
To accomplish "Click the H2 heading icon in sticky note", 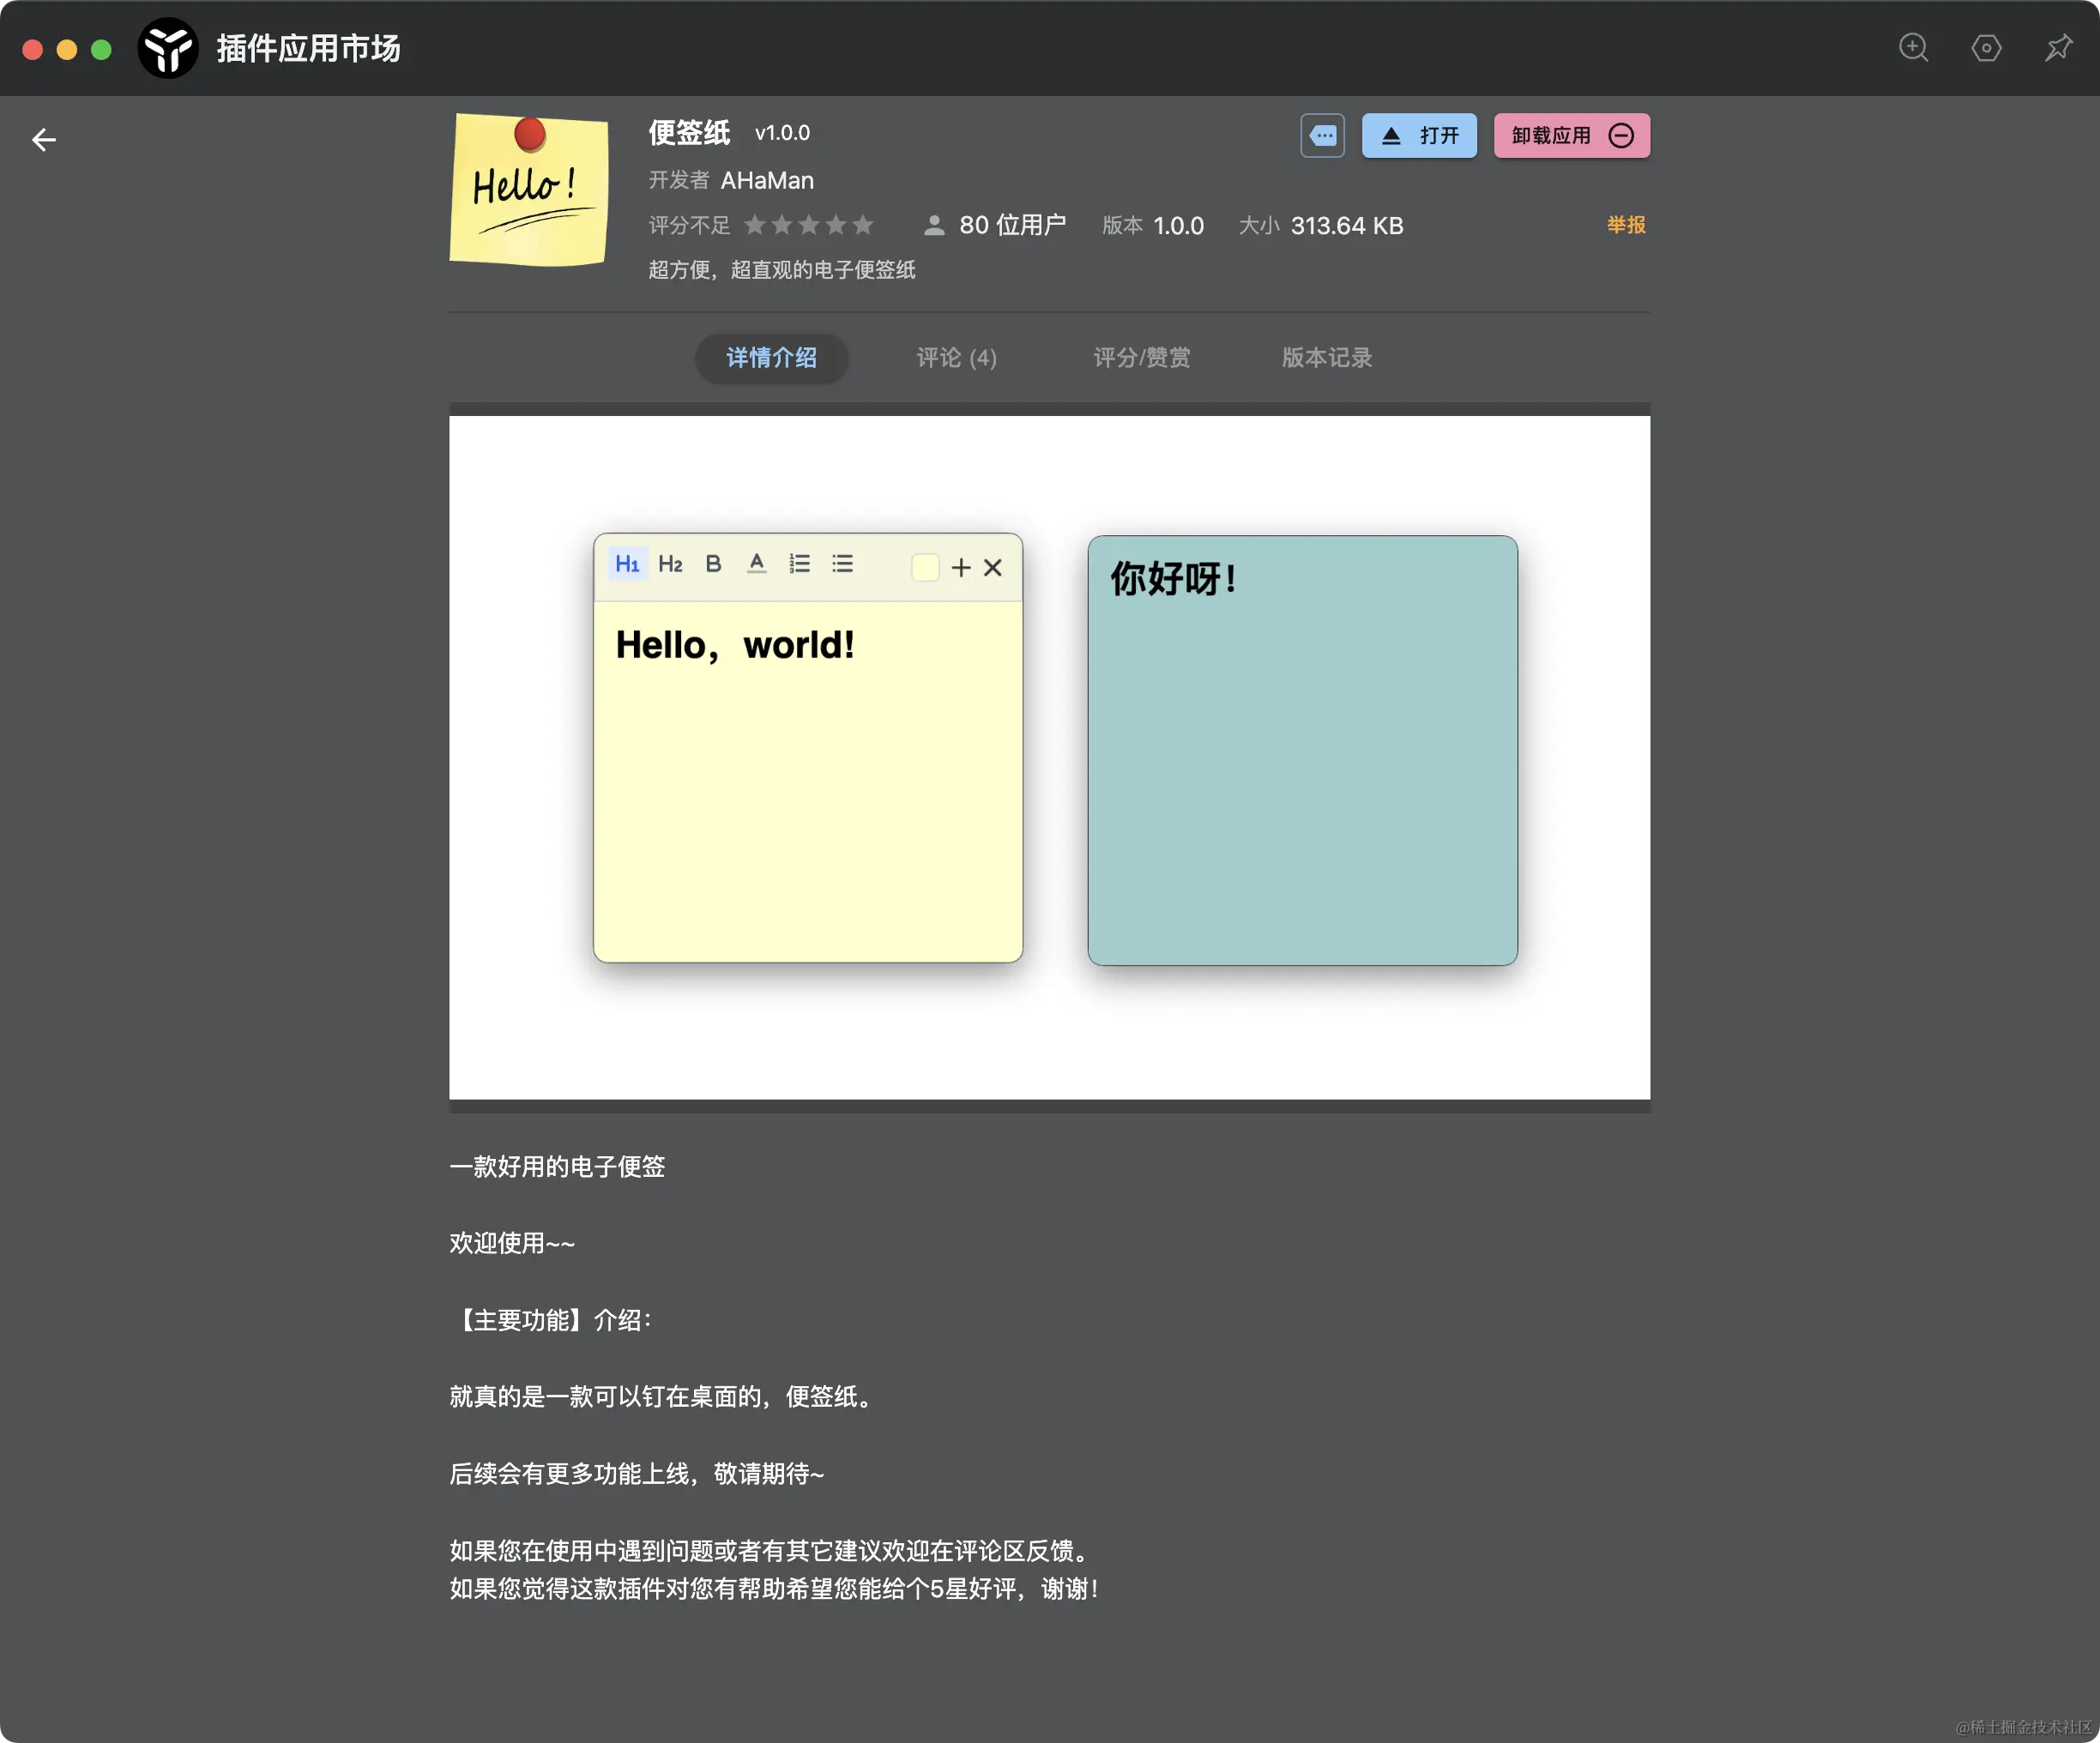I will click(670, 564).
